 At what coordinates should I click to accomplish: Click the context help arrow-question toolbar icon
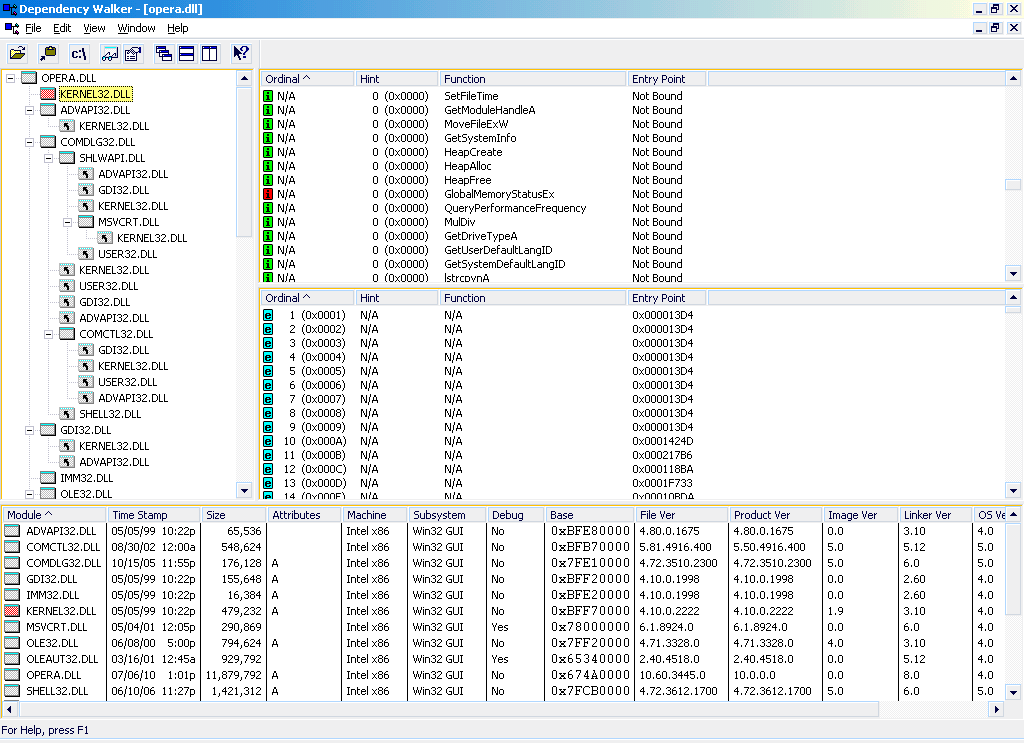240,54
